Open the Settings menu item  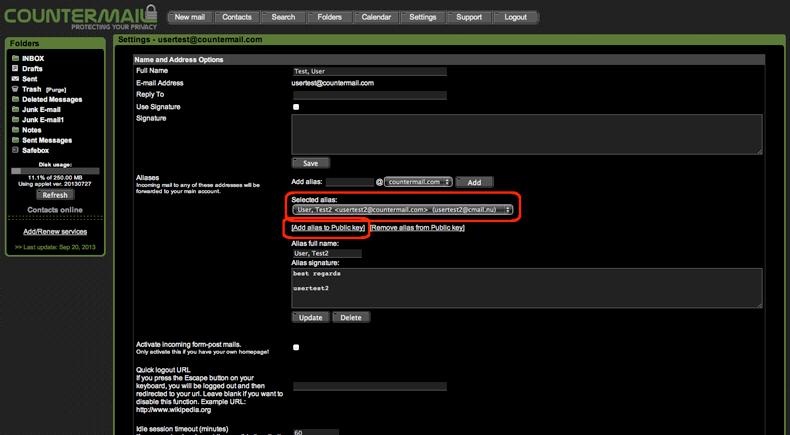click(423, 17)
